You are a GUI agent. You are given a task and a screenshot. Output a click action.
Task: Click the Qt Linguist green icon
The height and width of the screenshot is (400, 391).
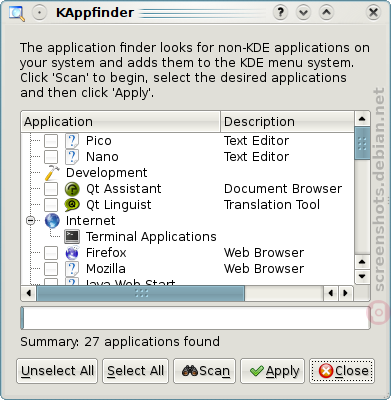[x=72, y=205]
